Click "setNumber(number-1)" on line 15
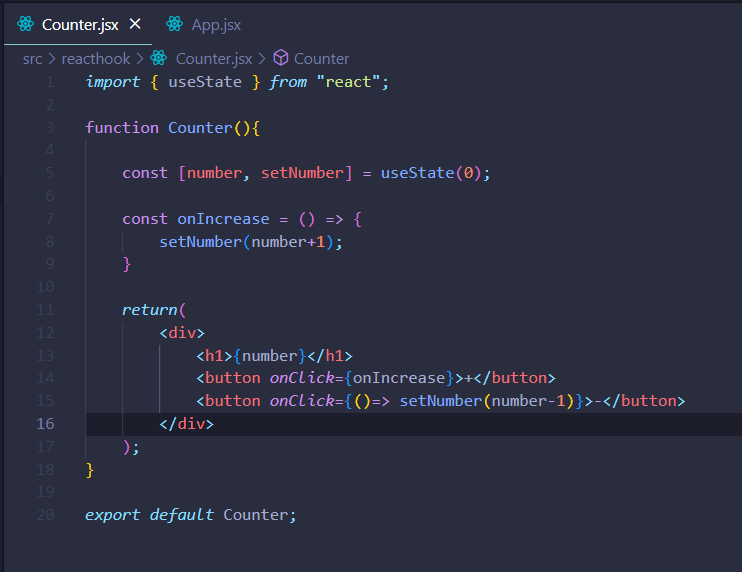Image resolution: width=742 pixels, height=572 pixels. click(x=487, y=401)
